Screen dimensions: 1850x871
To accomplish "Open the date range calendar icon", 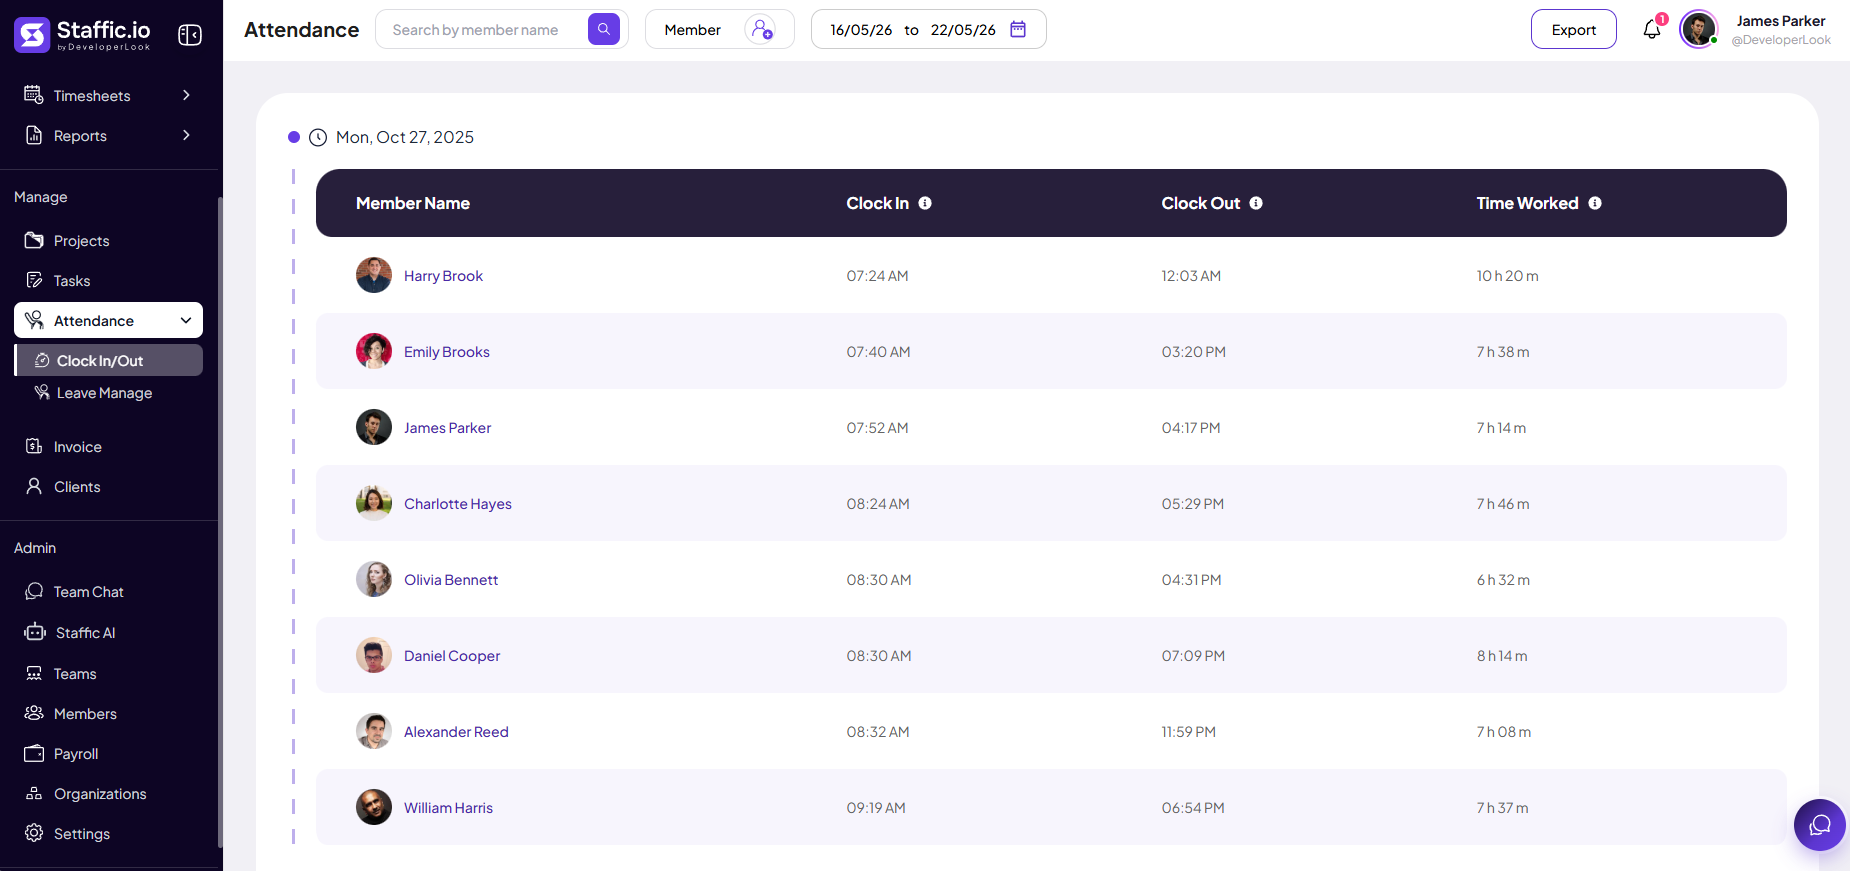I will click(x=1018, y=29).
